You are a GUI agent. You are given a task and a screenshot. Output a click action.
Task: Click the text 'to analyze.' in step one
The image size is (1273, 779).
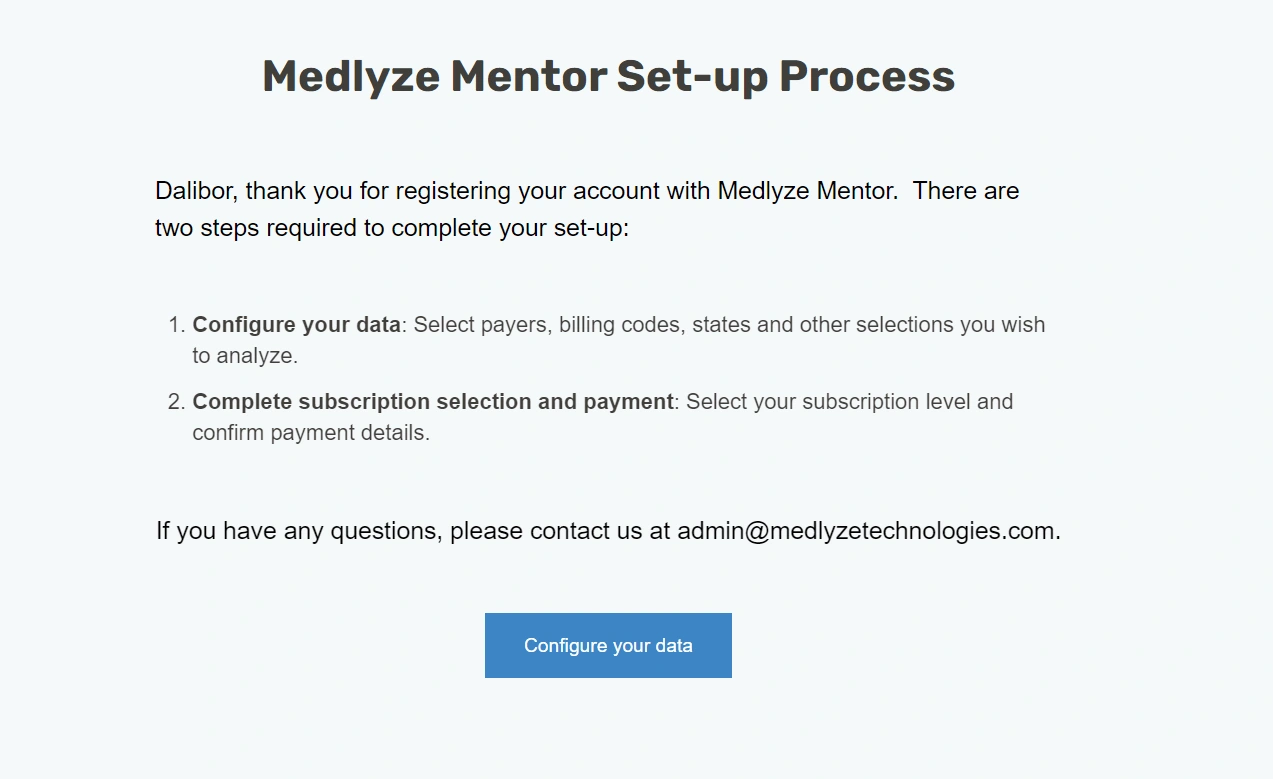coord(245,356)
